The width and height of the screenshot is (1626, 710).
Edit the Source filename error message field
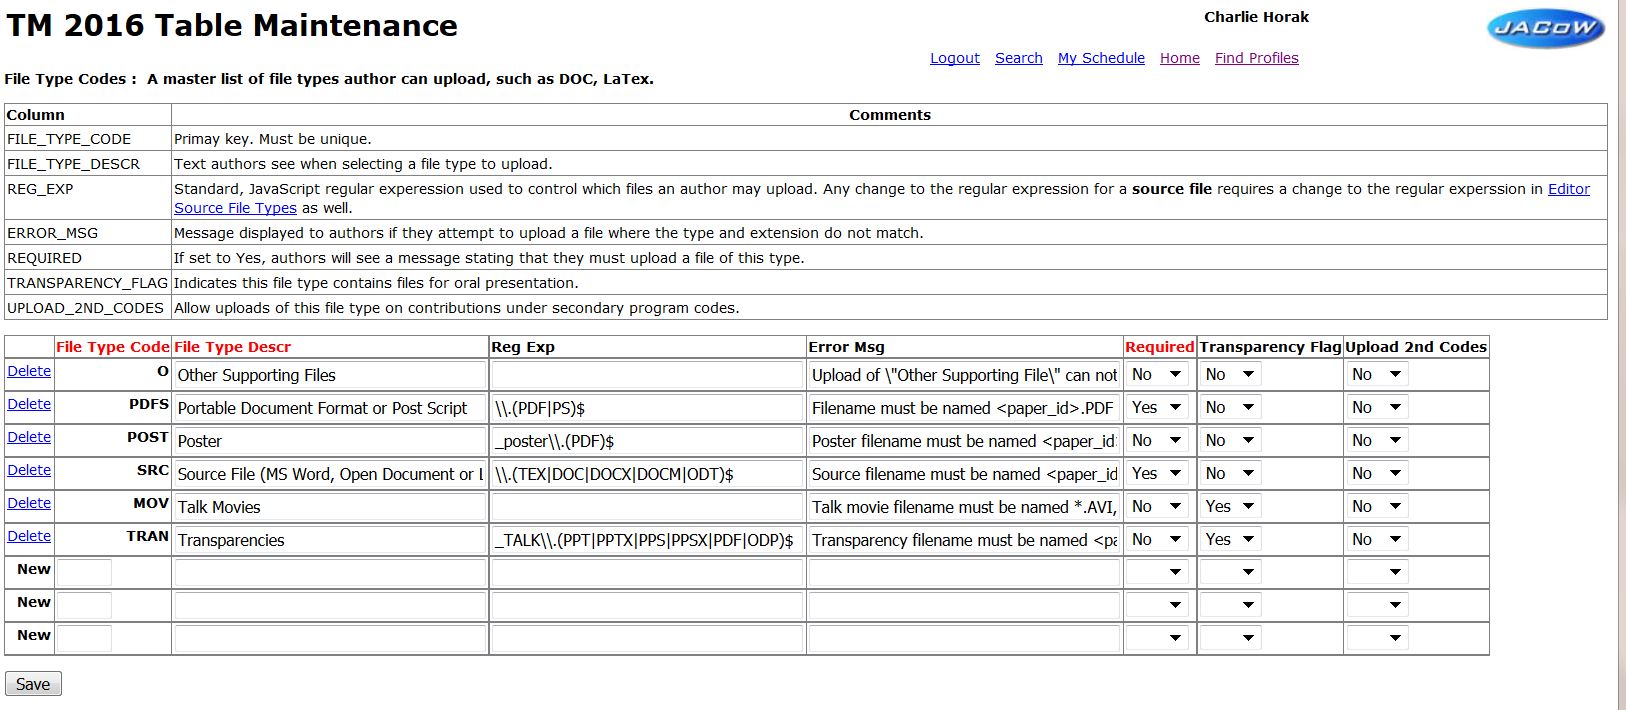point(964,474)
